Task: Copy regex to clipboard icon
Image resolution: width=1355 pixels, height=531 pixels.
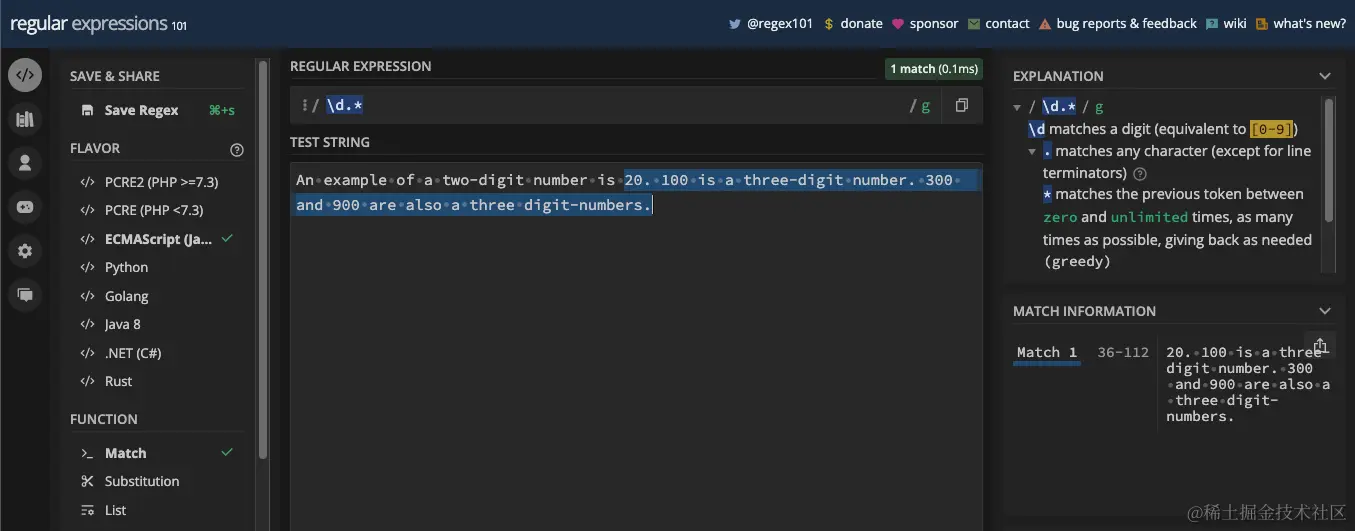Action: point(961,105)
